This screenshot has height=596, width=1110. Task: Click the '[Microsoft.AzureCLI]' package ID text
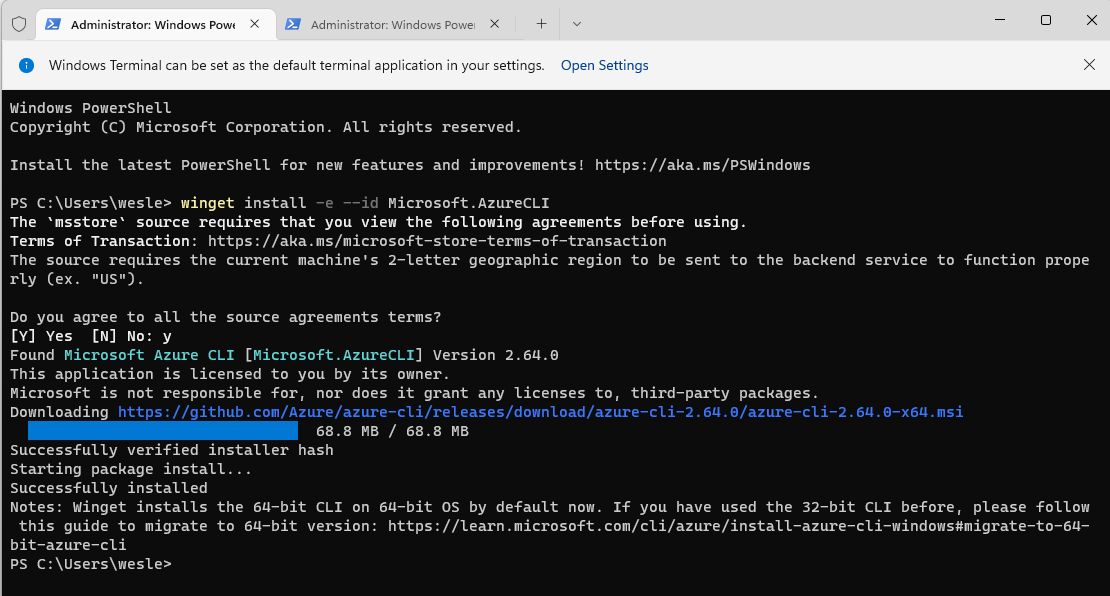(x=333, y=355)
